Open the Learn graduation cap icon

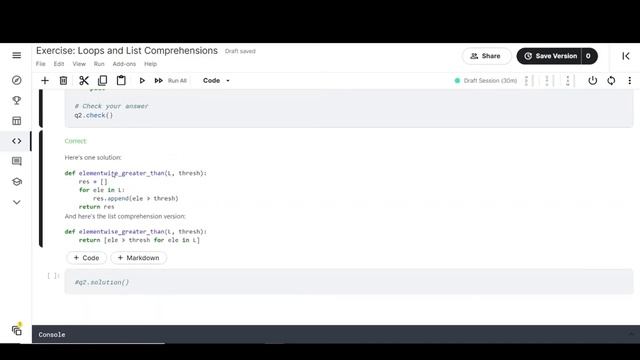coord(17,182)
